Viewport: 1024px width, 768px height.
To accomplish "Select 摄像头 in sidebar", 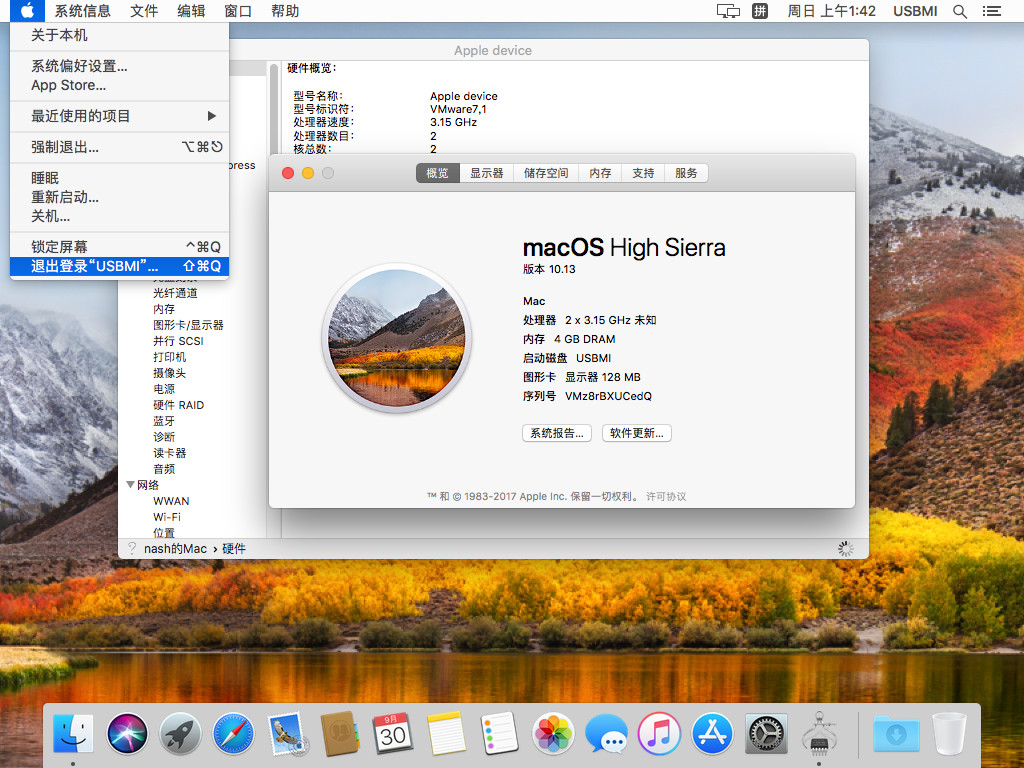I will pos(170,373).
